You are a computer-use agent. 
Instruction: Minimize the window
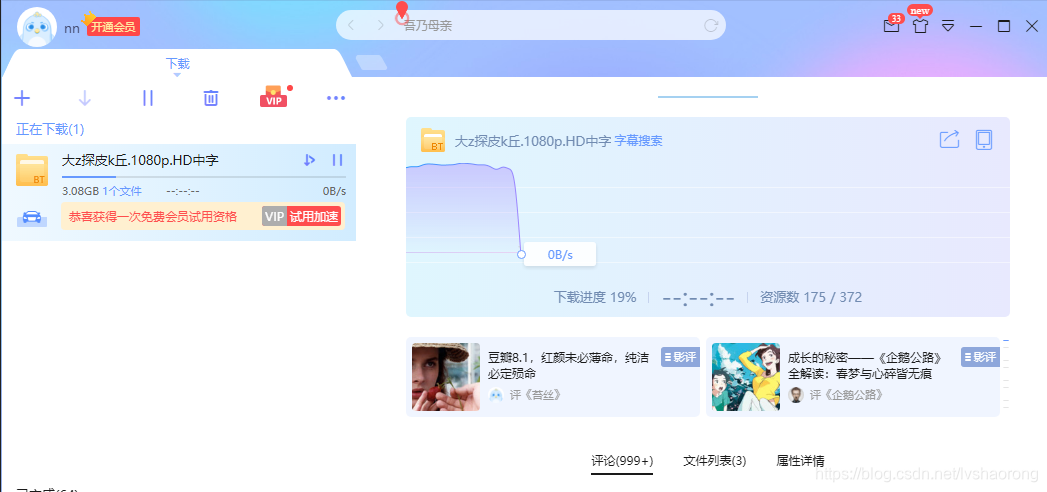click(x=976, y=26)
